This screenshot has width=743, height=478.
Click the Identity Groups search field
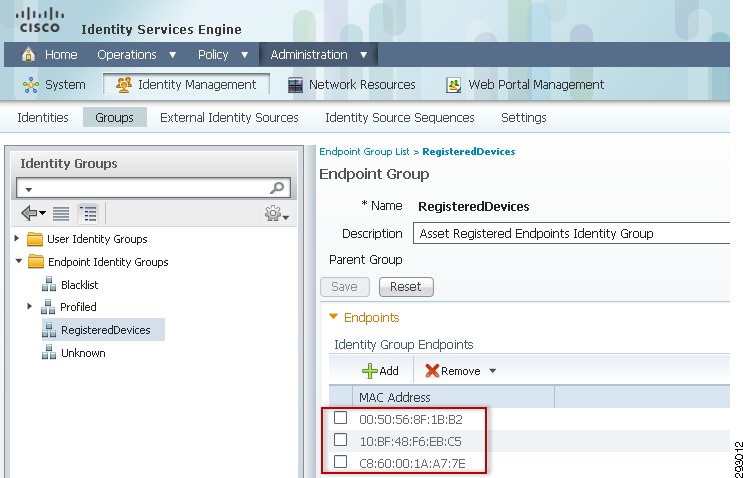coord(154,188)
